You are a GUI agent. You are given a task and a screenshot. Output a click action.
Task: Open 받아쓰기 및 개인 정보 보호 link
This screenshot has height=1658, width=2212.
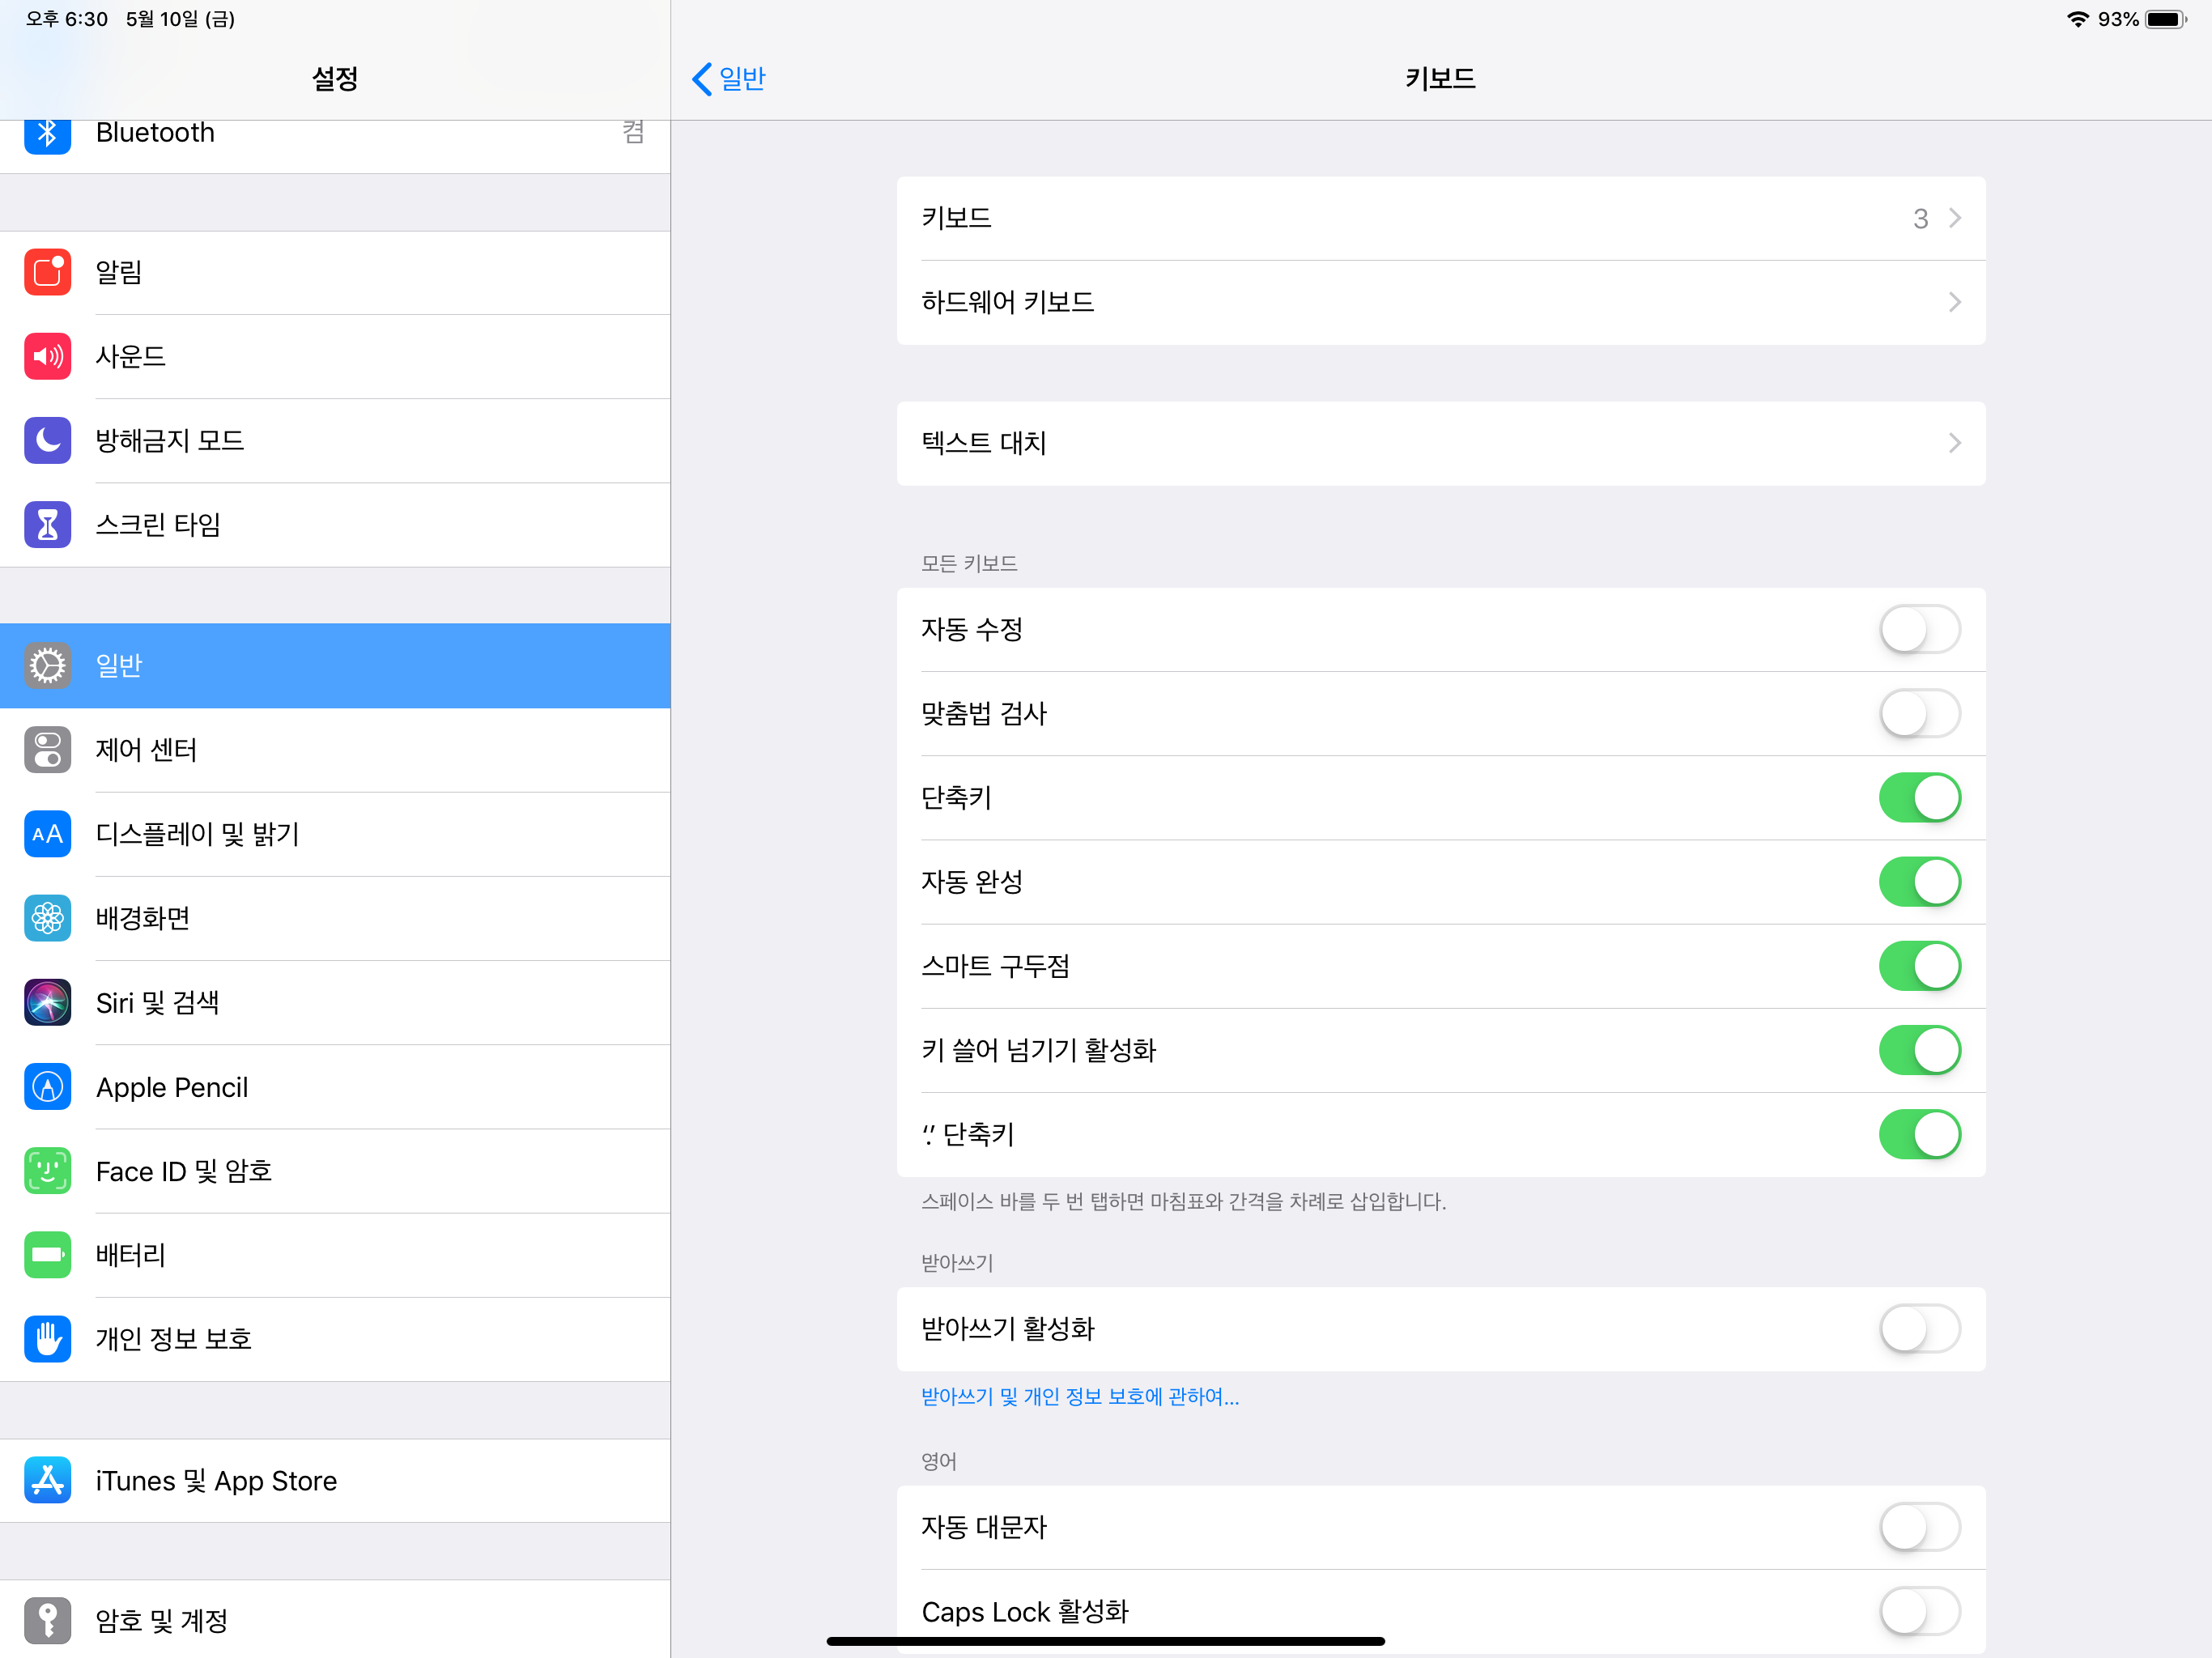click(x=1079, y=1397)
